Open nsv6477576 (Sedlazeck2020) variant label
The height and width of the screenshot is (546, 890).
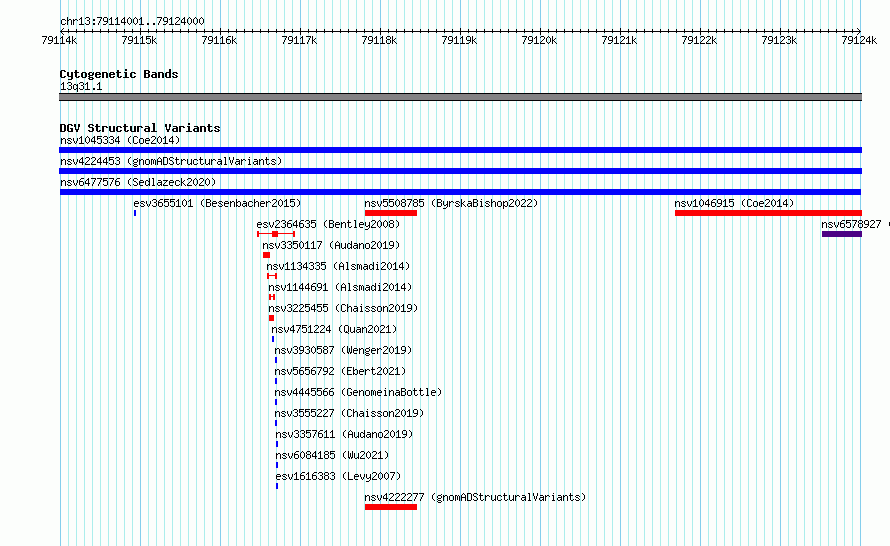(x=138, y=182)
